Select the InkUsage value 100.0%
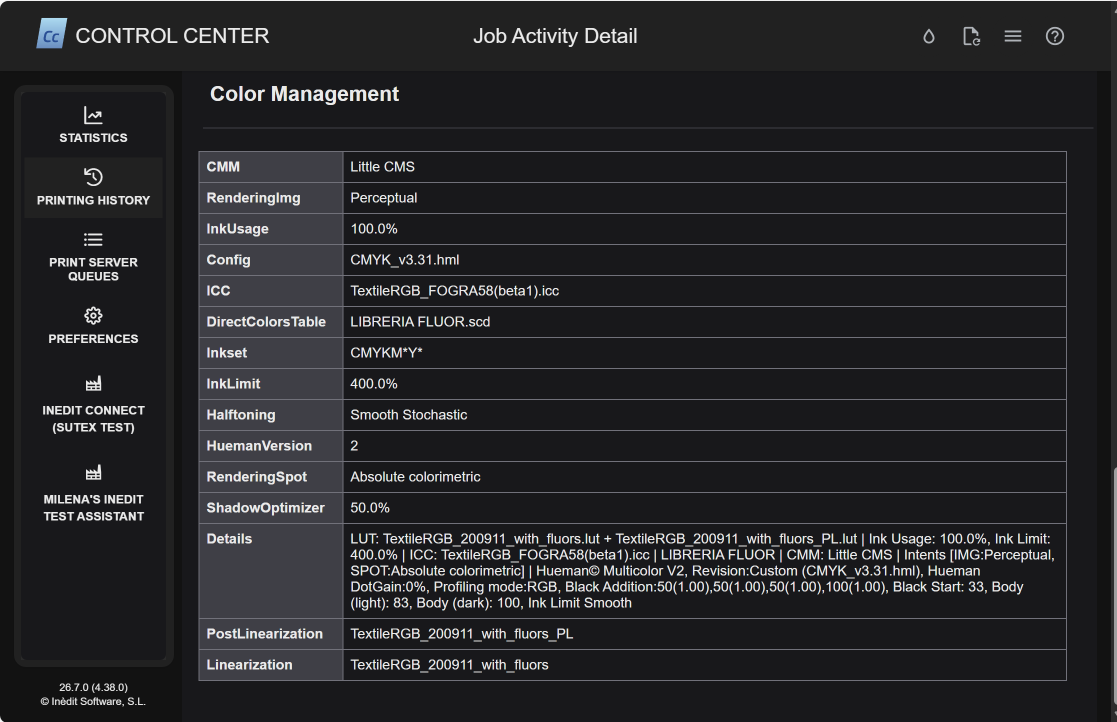Image resolution: width=1117 pixels, height=722 pixels. (x=373, y=229)
